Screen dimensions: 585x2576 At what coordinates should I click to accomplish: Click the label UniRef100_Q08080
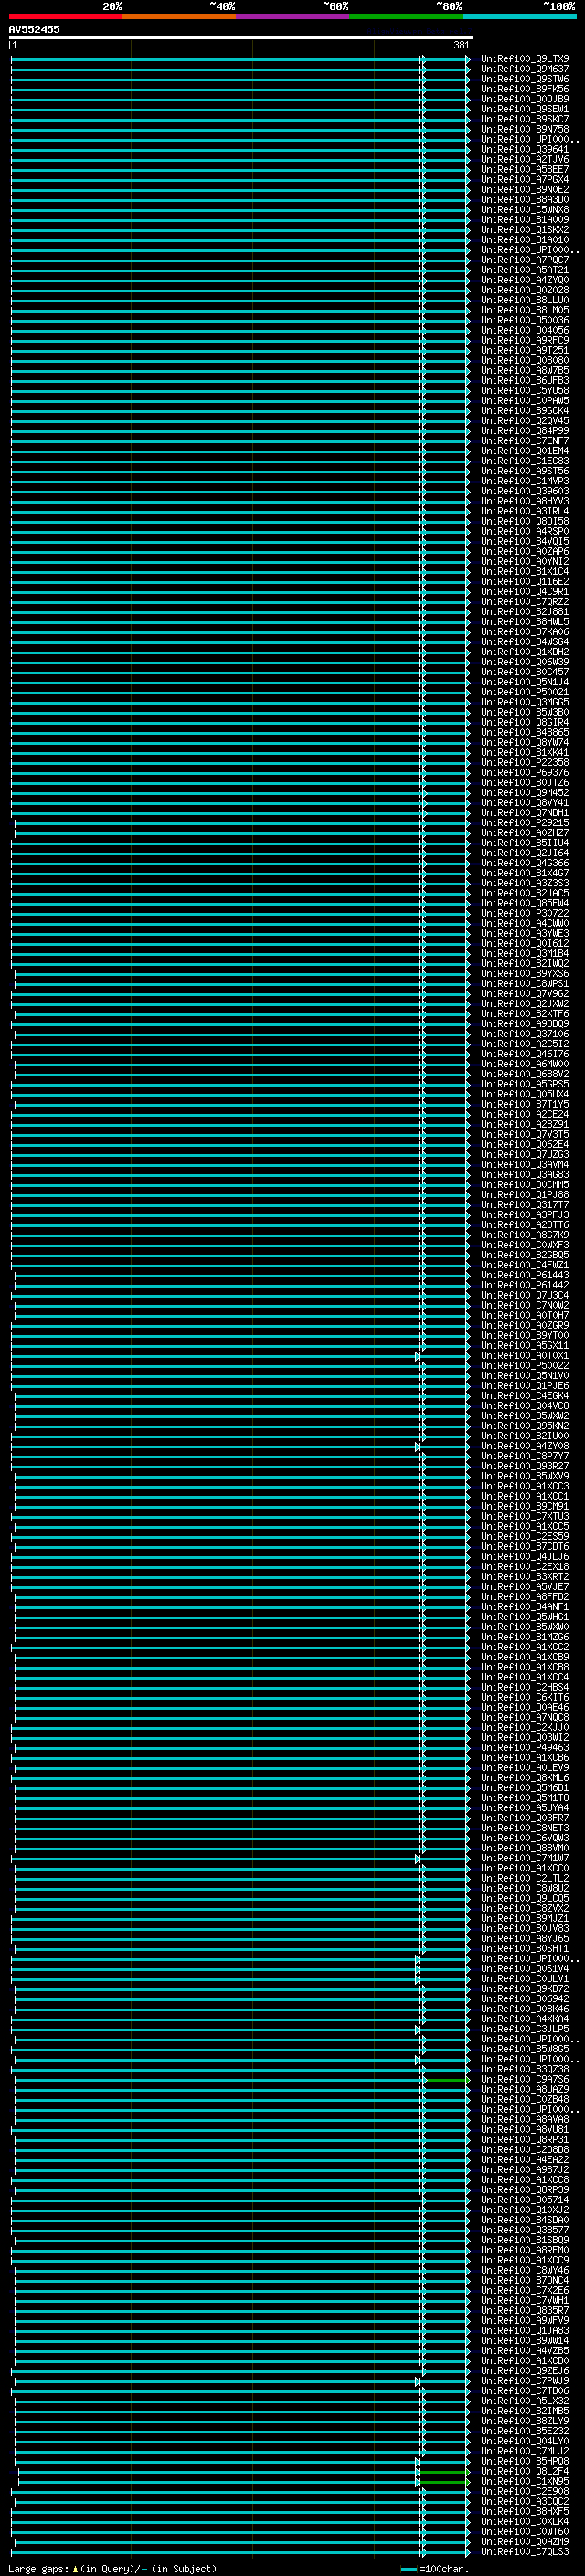524,360
